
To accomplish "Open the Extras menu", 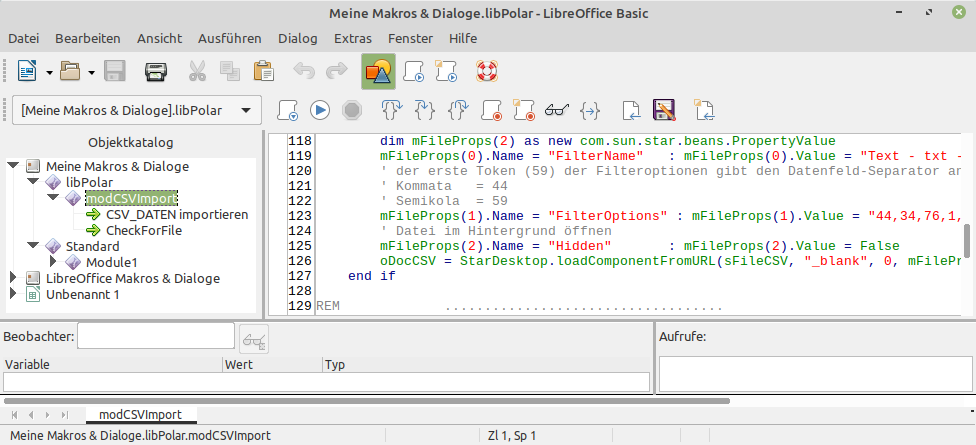I will coord(353,39).
